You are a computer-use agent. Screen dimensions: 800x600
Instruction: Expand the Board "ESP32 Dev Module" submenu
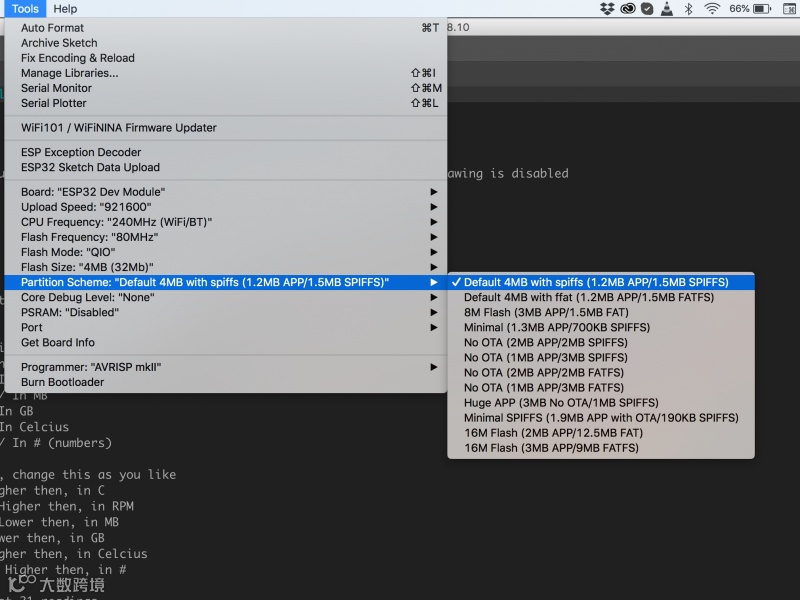click(226, 192)
